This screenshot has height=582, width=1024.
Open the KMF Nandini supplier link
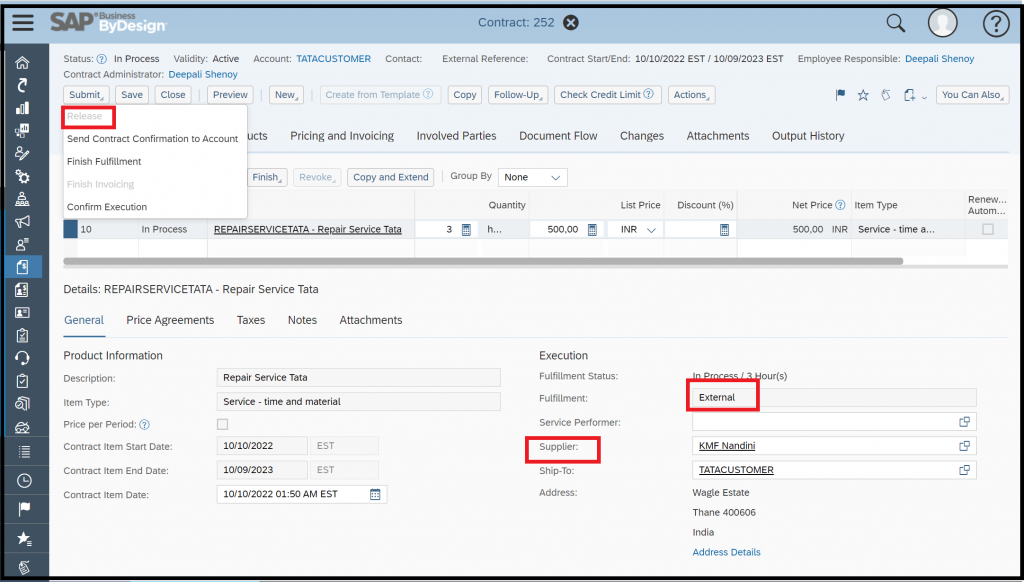tap(727, 446)
